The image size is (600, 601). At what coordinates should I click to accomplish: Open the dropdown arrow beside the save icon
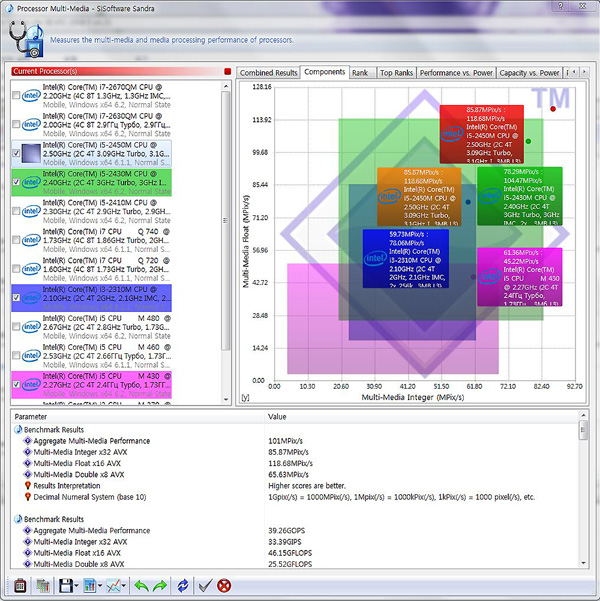tap(77, 586)
